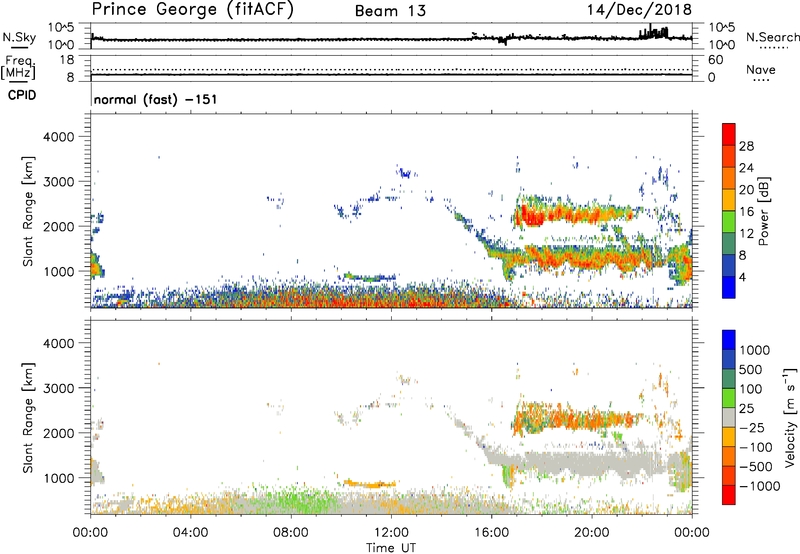Screen dimensions: 800x554
Task: Click the noise spike cluster in N.Sky trace
Action: tap(654, 32)
